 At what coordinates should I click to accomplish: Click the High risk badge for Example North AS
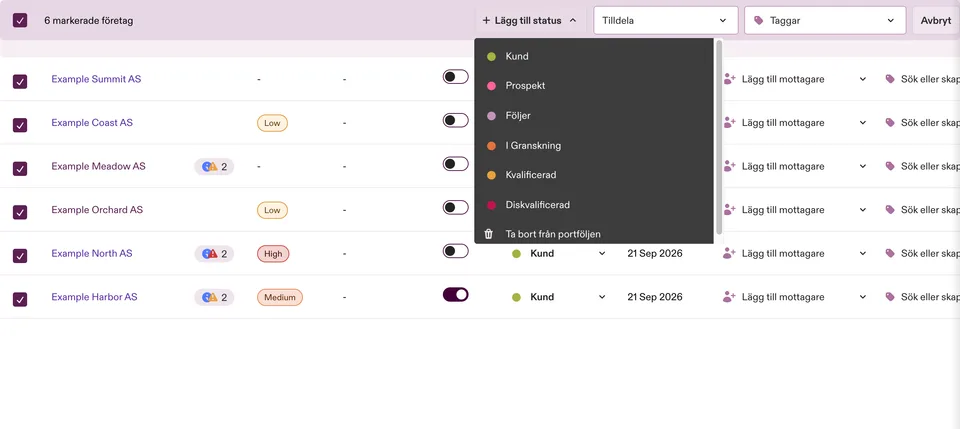click(x=273, y=253)
